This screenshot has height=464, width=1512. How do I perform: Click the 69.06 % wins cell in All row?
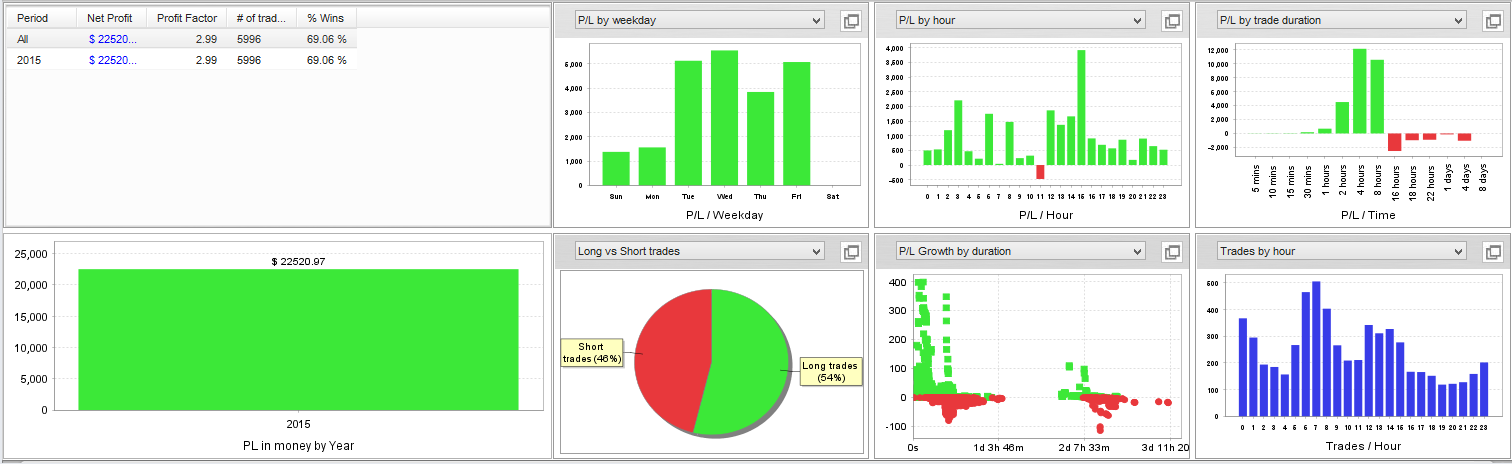327,39
